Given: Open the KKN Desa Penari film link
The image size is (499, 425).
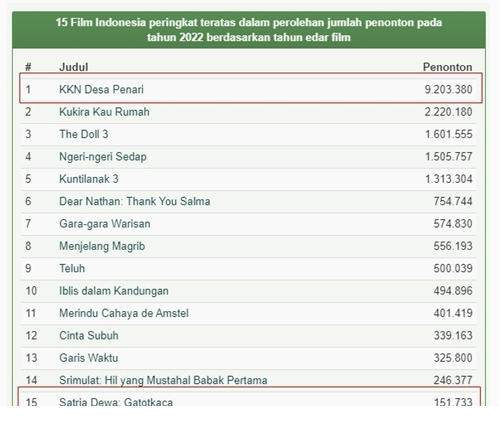Looking at the screenshot, I should pyautogui.click(x=101, y=89).
